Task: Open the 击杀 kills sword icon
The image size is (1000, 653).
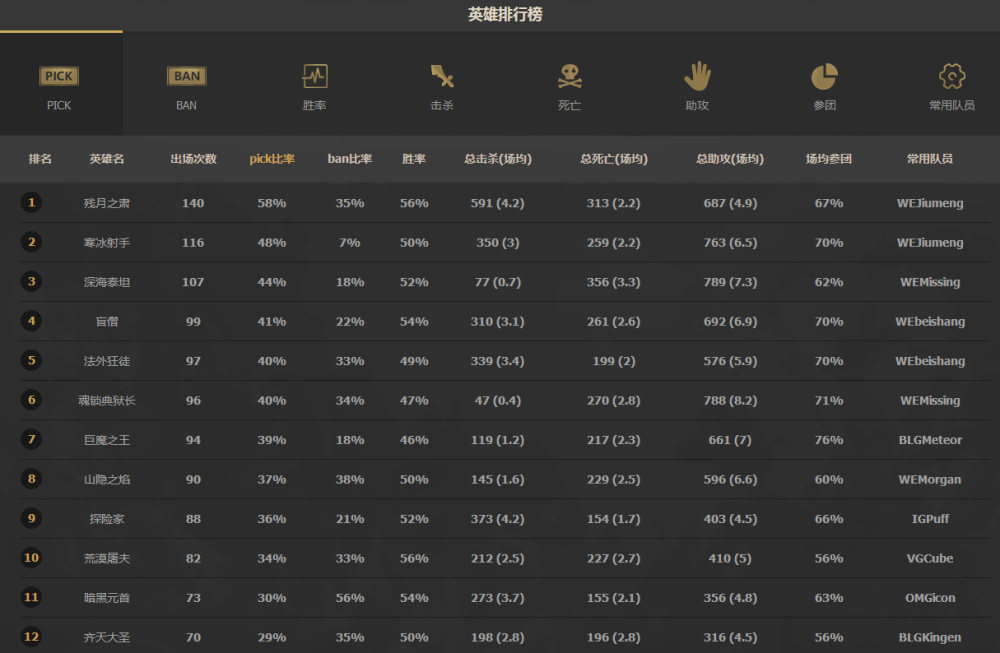Action: pyautogui.click(x=442, y=77)
